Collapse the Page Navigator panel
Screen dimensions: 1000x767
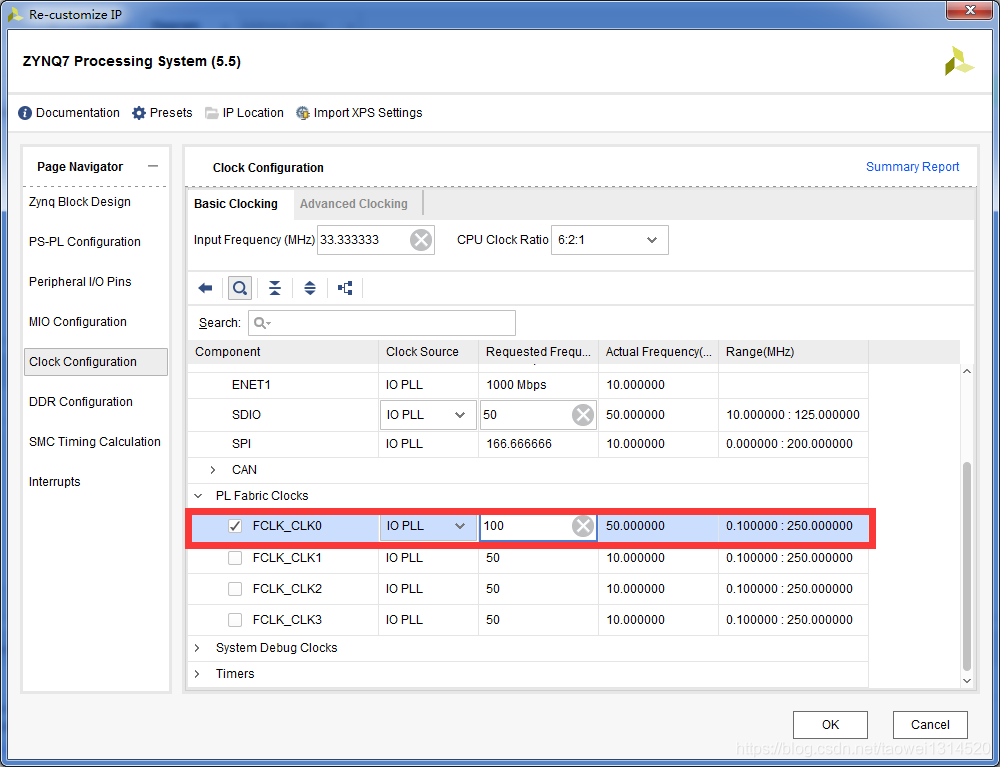click(152, 166)
